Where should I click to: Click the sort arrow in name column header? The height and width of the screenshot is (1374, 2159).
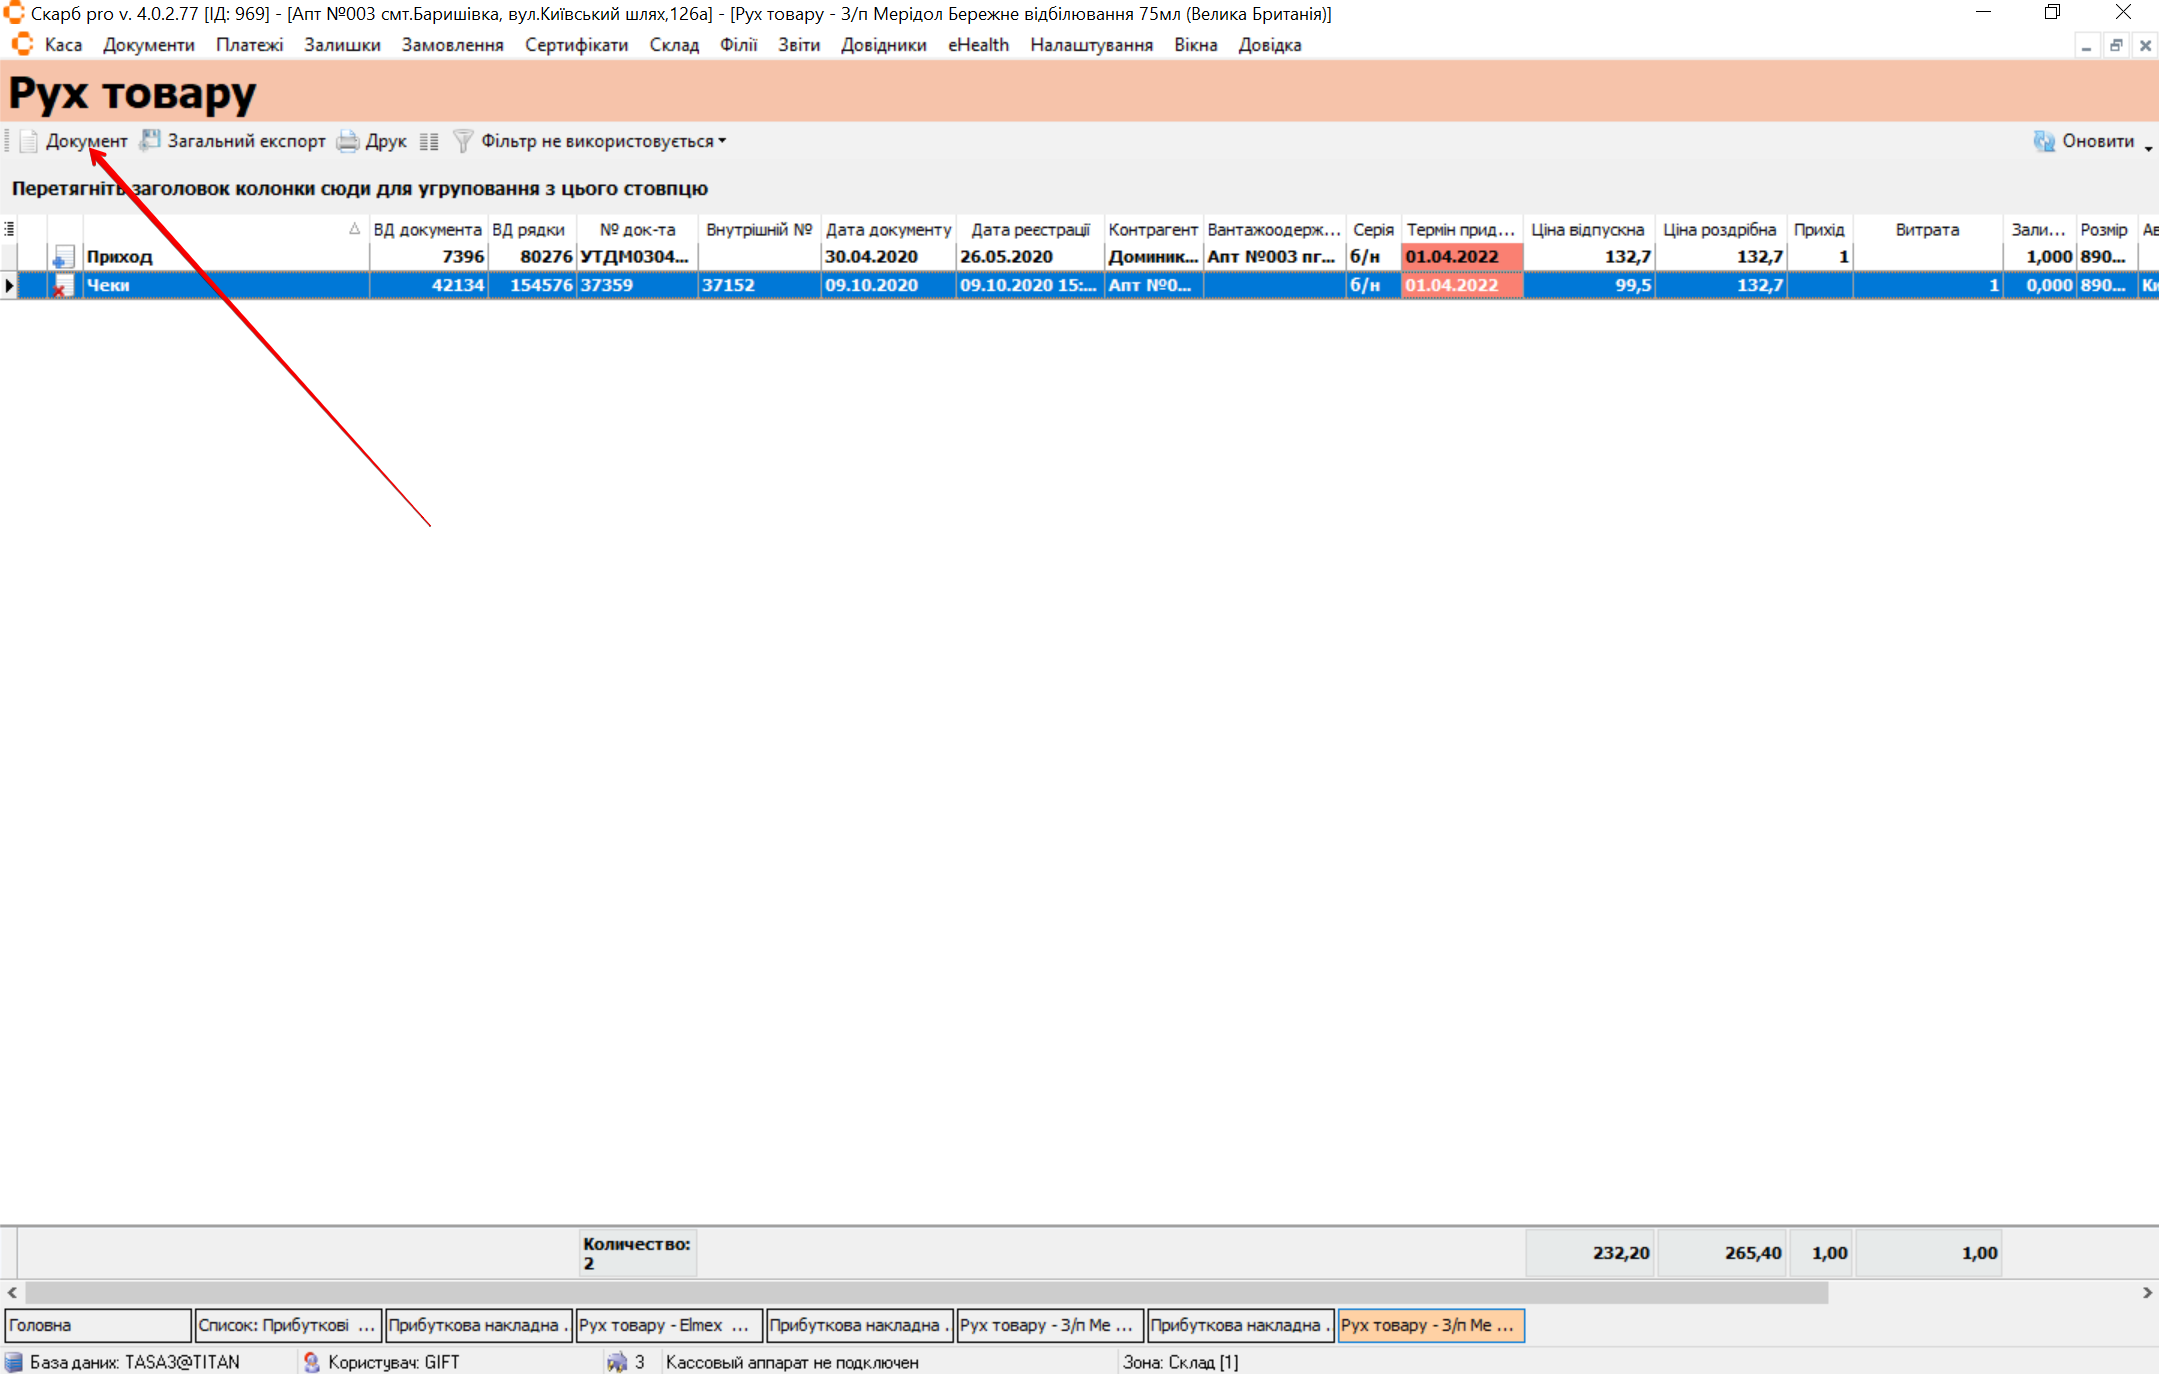point(354,229)
